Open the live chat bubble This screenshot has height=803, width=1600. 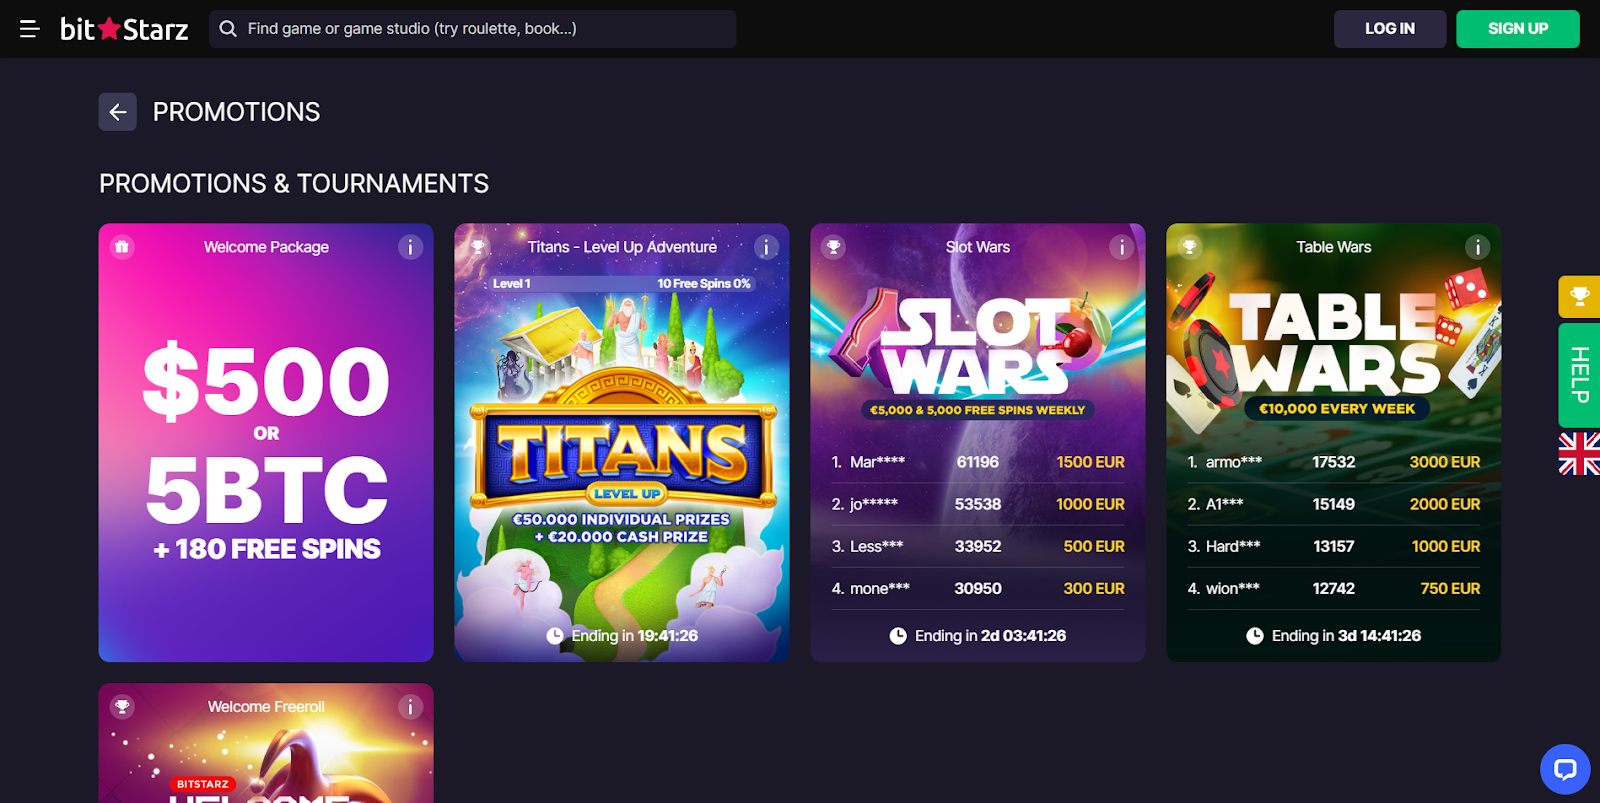point(1565,769)
